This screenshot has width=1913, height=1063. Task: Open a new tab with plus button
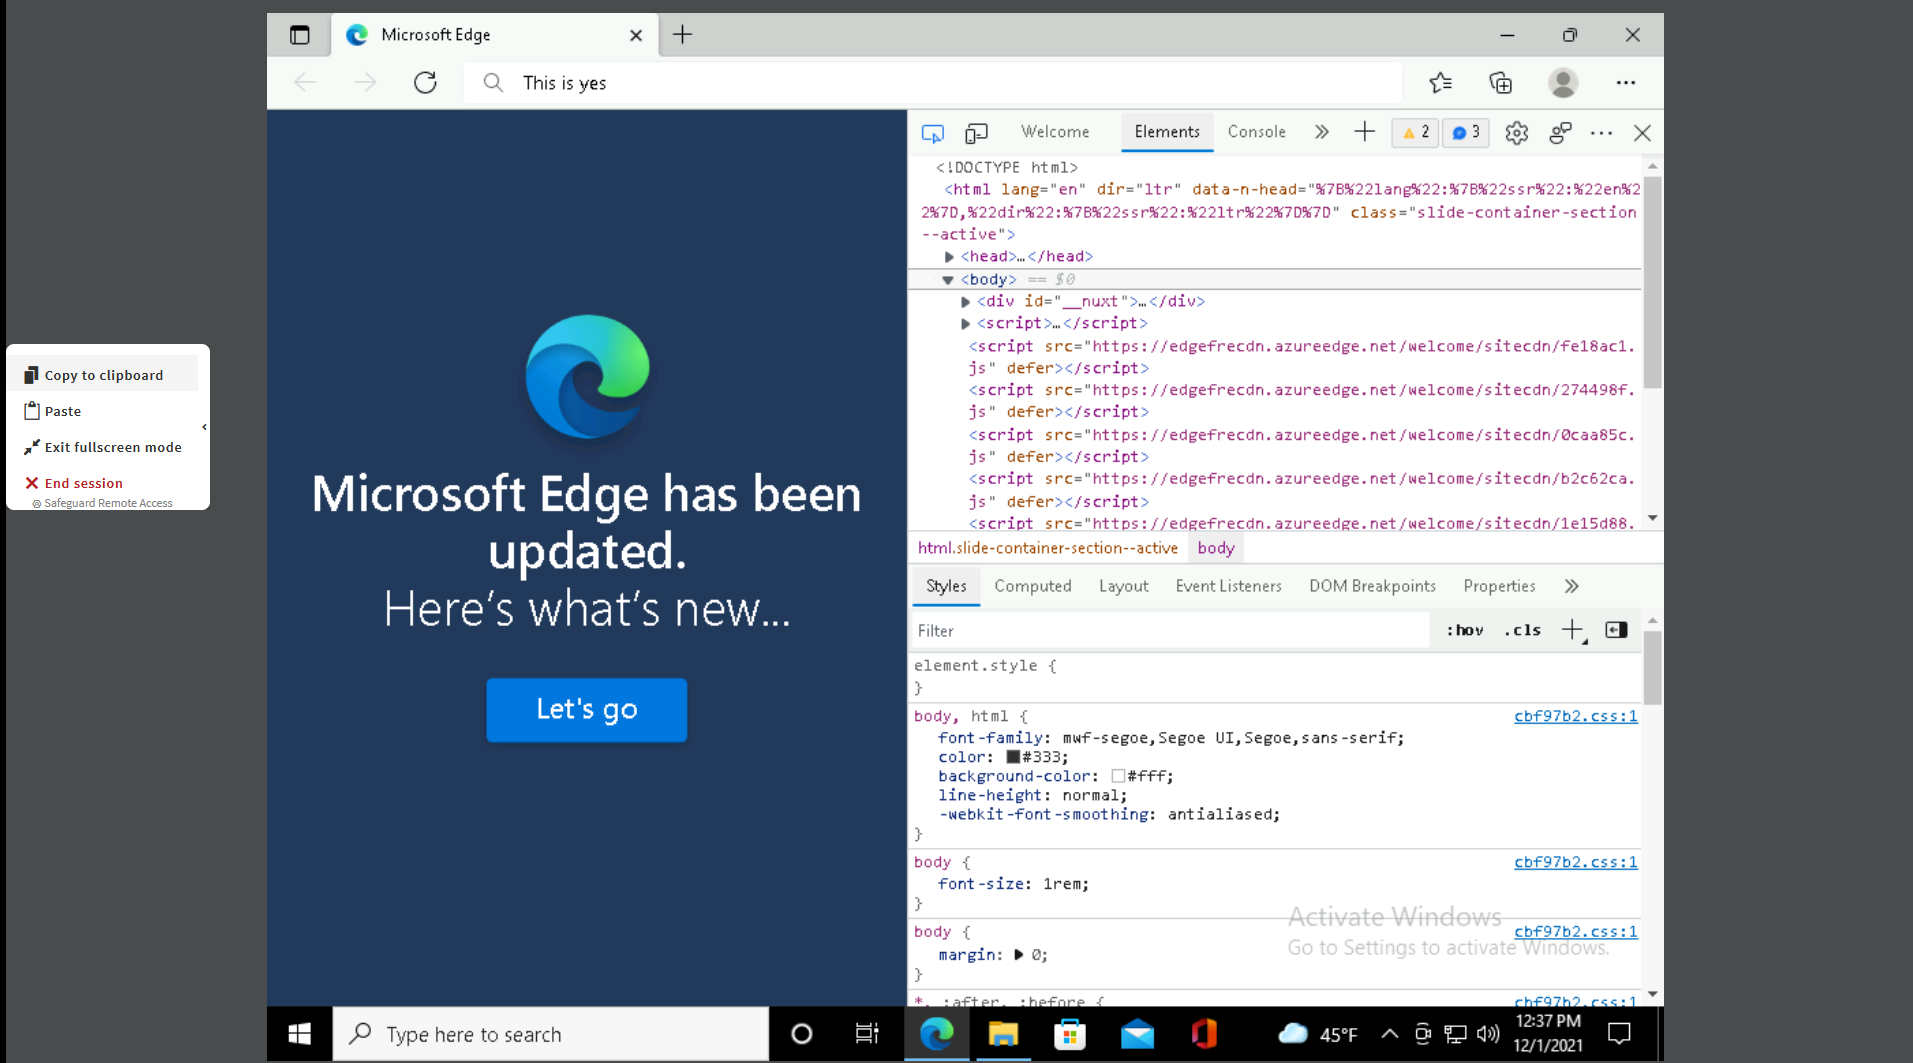pos(683,35)
